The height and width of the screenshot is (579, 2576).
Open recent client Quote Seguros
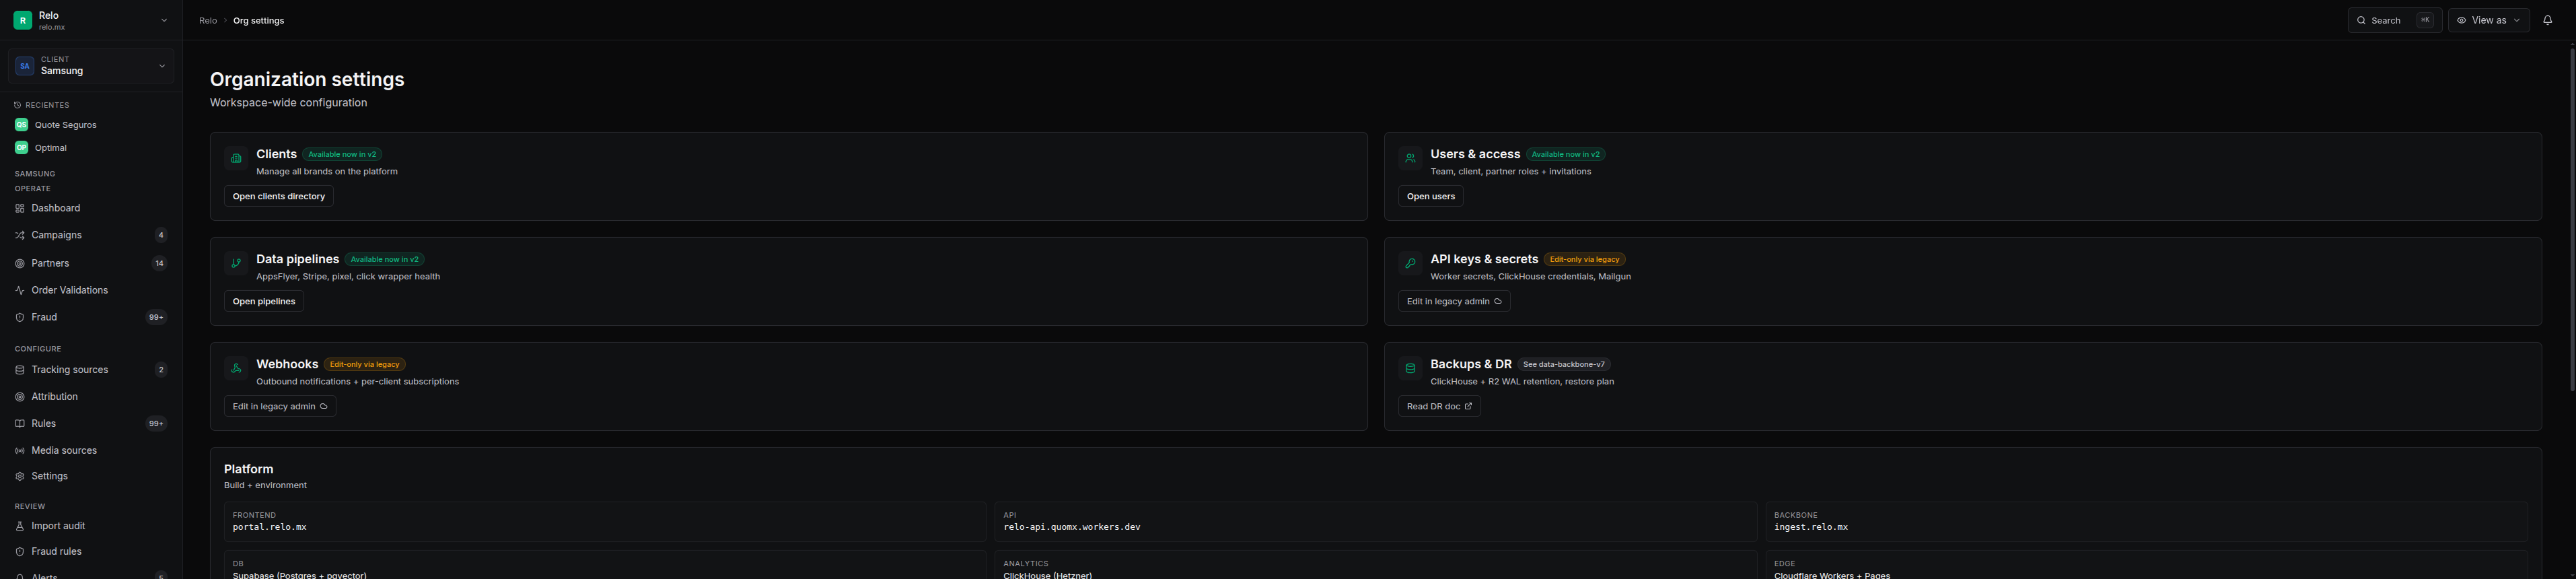coord(66,125)
